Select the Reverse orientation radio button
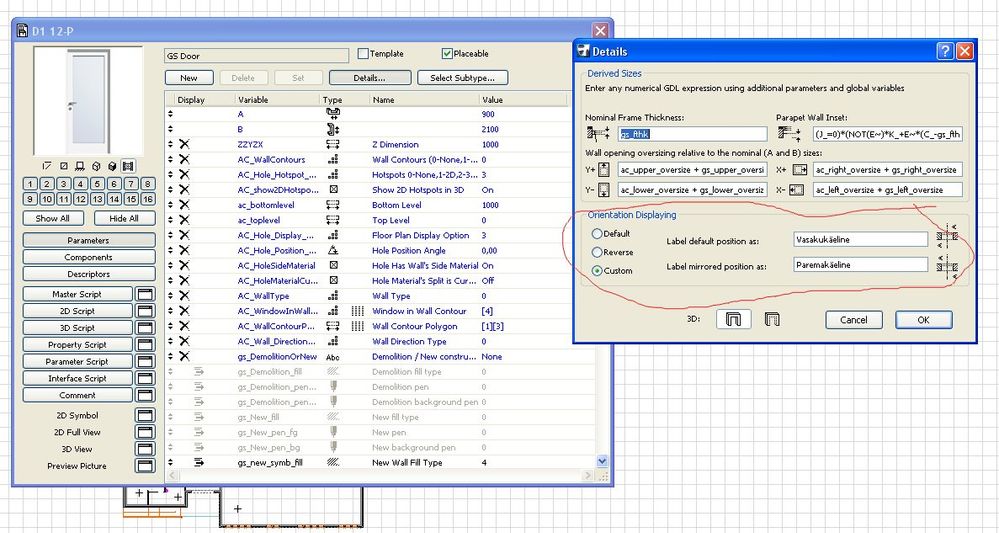The width and height of the screenshot is (999, 533). (x=597, y=252)
